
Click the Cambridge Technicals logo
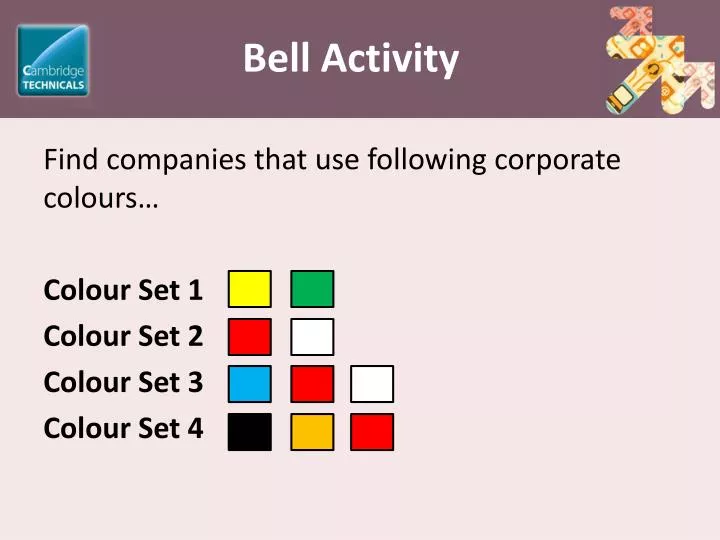53,60
